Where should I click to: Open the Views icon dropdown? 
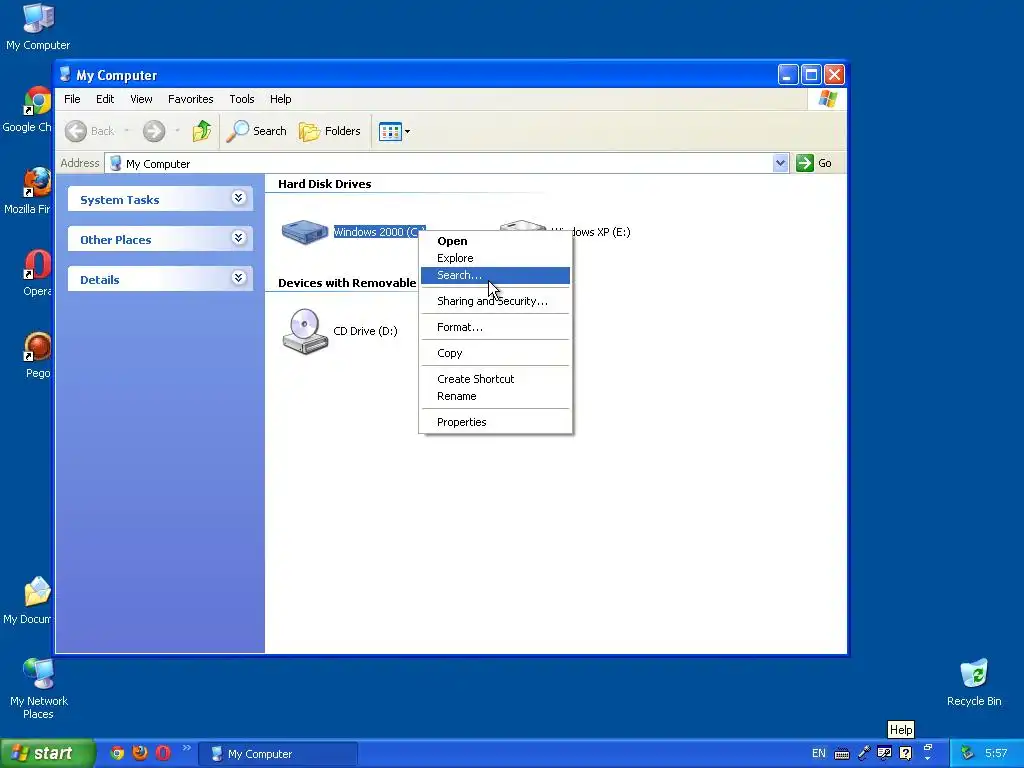[x=394, y=131]
